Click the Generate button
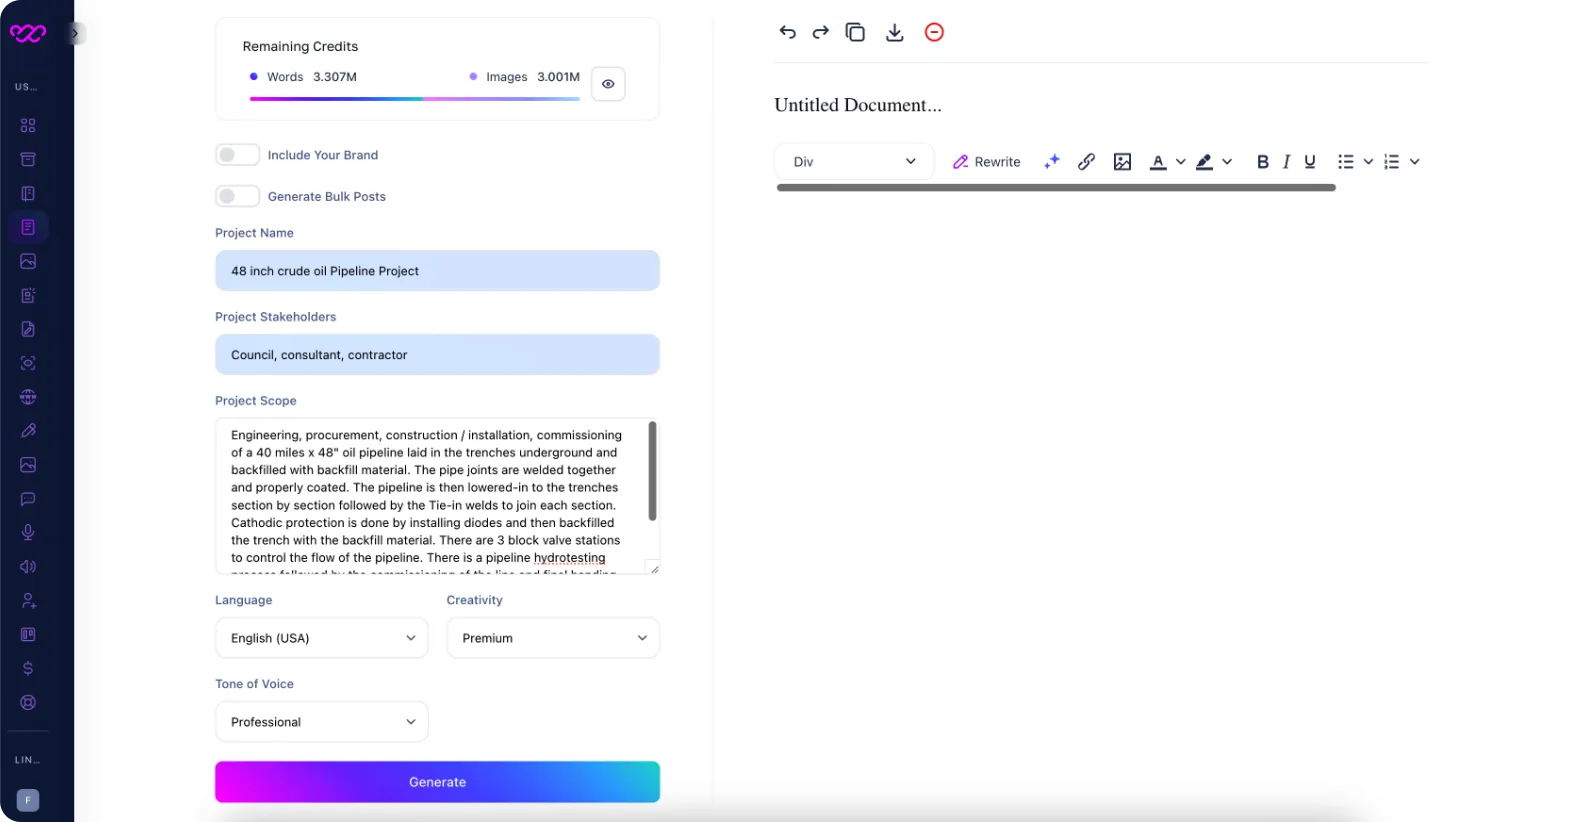 [x=437, y=782]
